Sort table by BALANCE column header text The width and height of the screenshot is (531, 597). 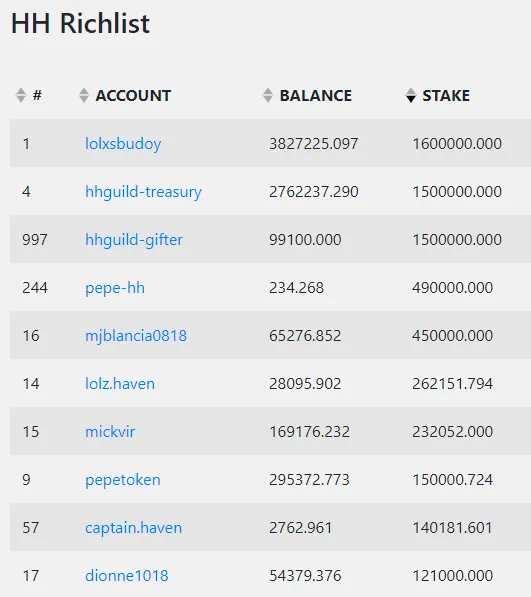tap(316, 96)
